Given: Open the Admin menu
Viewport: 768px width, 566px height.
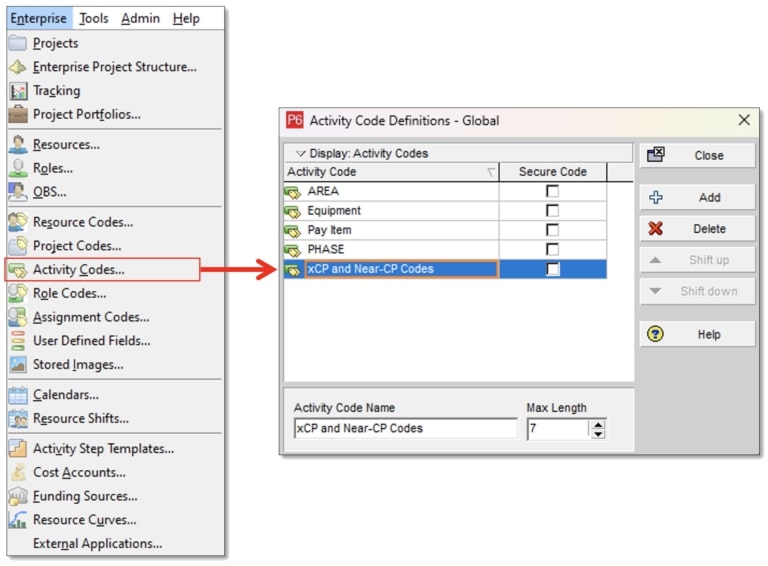Looking at the screenshot, I should tap(140, 18).
